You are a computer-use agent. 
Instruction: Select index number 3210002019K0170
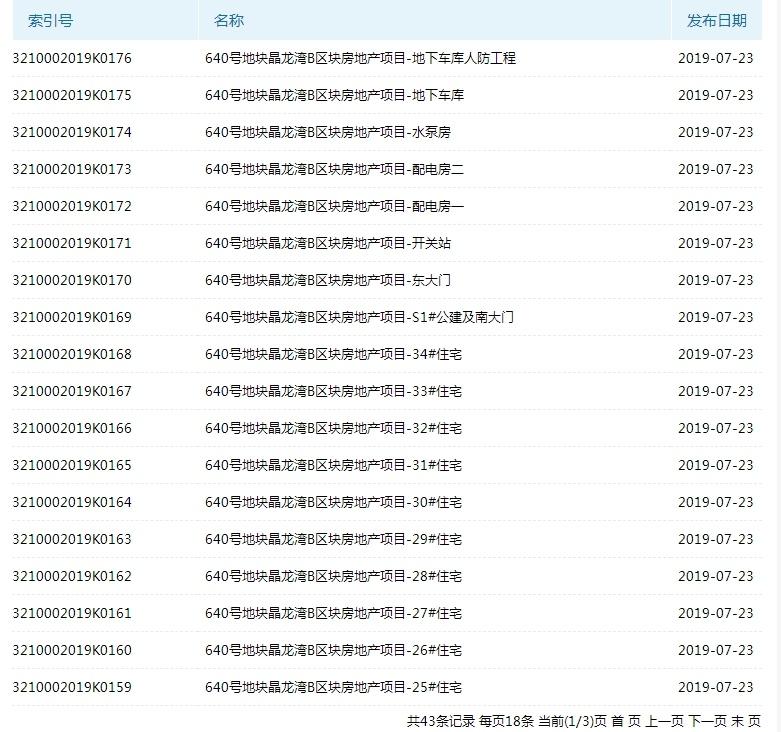[x=72, y=280]
